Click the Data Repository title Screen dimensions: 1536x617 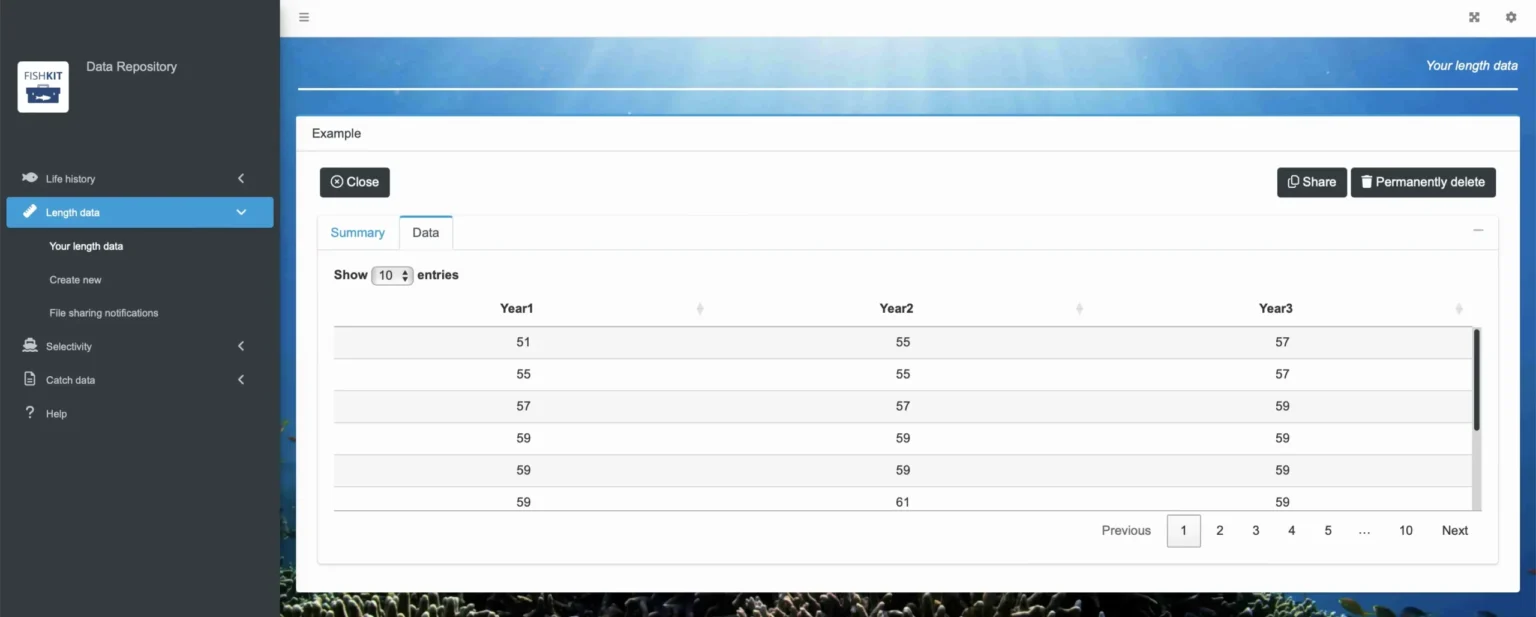click(131, 67)
